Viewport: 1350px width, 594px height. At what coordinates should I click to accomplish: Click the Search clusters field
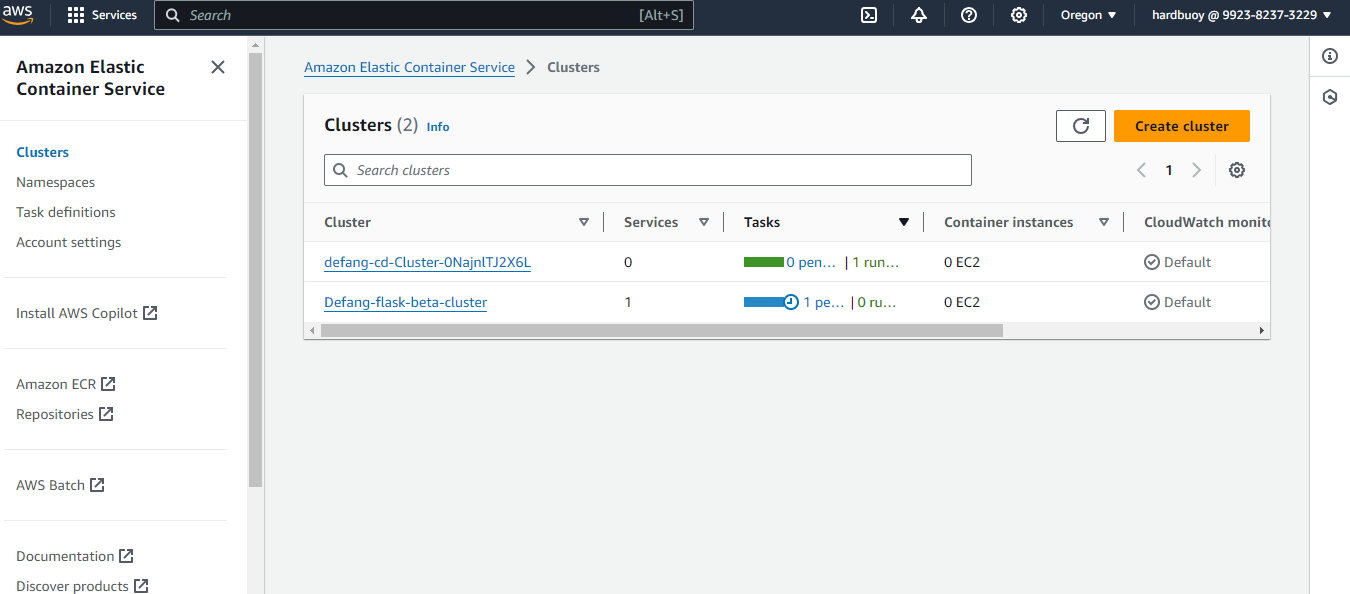pyautogui.click(x=648, y=170)
